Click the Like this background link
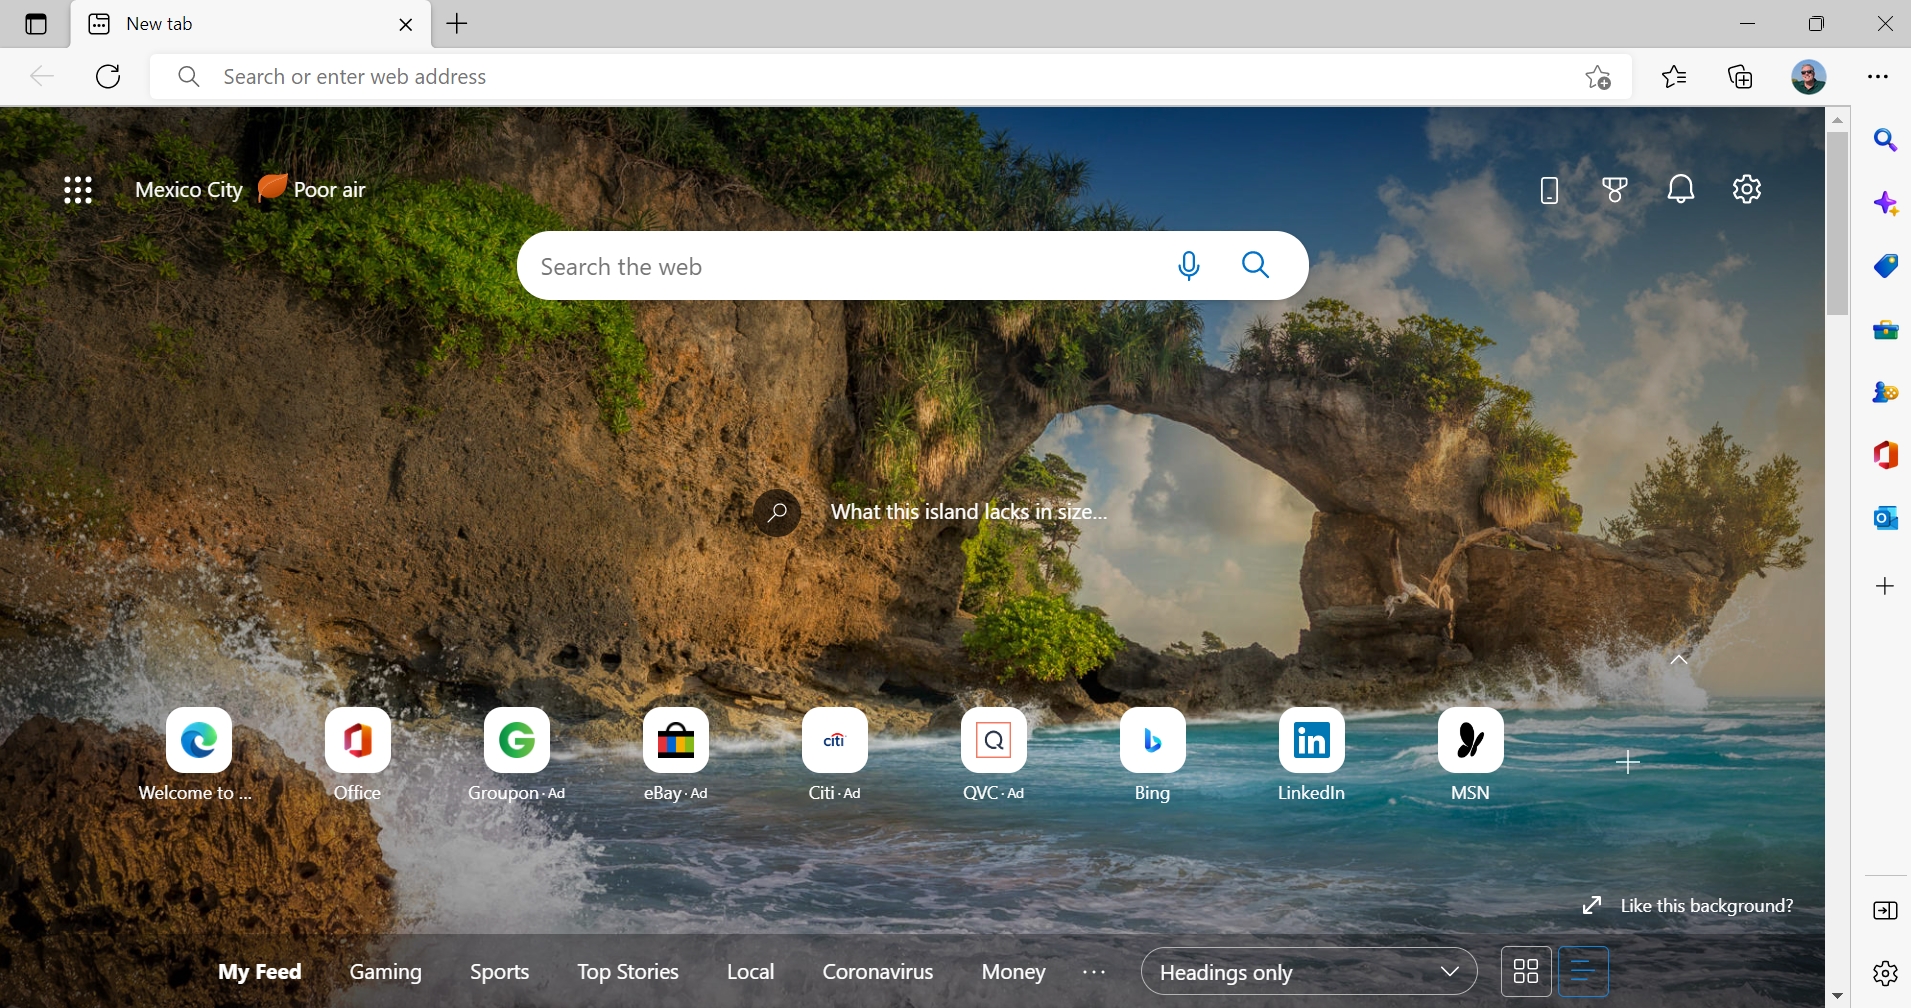 pos(1705,906)
